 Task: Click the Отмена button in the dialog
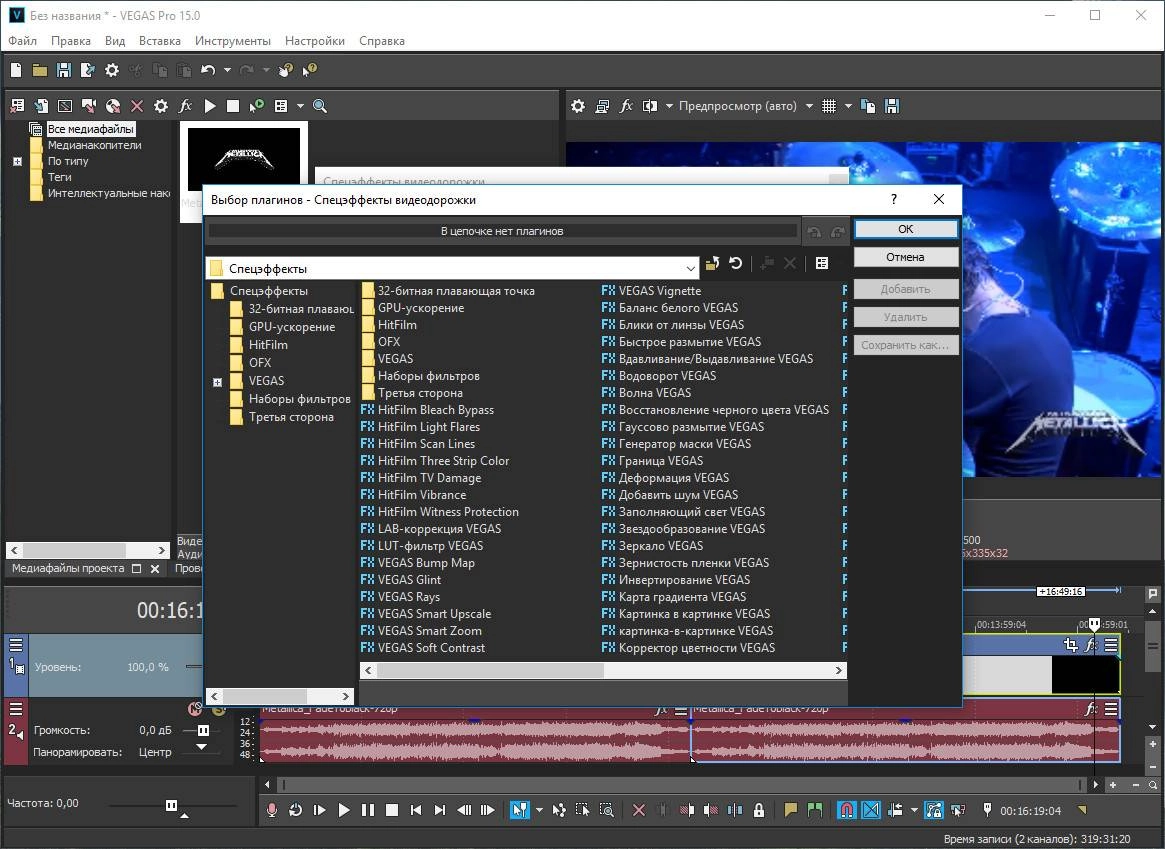[x=906, y=257]
